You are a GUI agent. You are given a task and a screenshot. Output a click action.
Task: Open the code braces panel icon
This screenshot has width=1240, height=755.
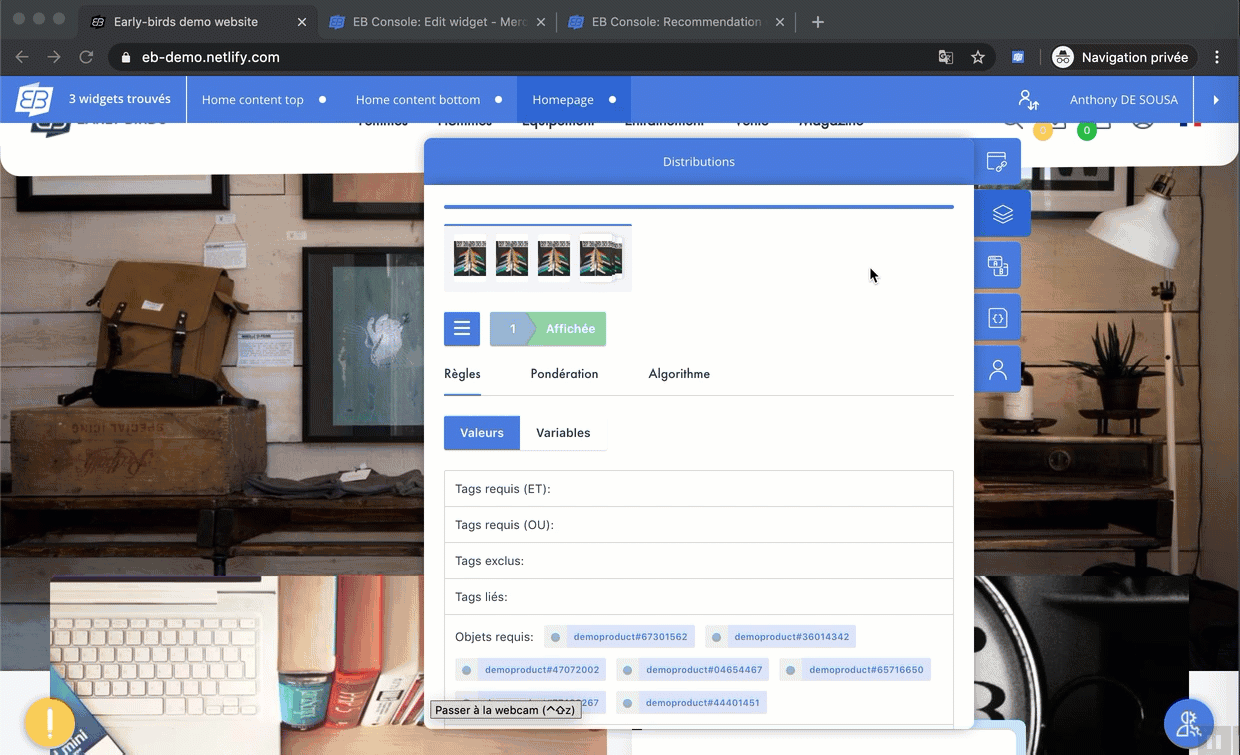coord(997,318)
